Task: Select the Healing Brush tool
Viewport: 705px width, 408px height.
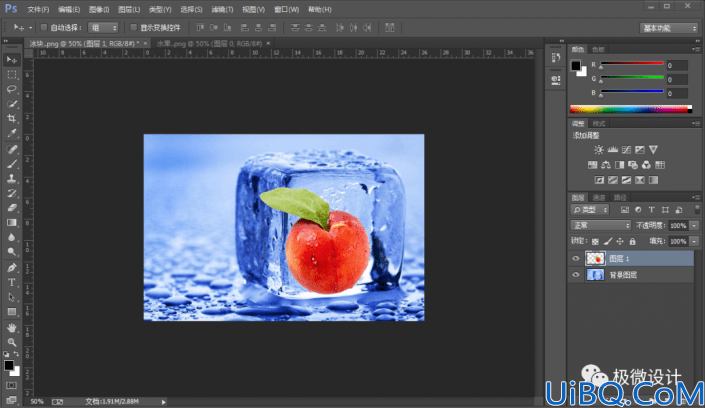Action: [x=12, y=149]
